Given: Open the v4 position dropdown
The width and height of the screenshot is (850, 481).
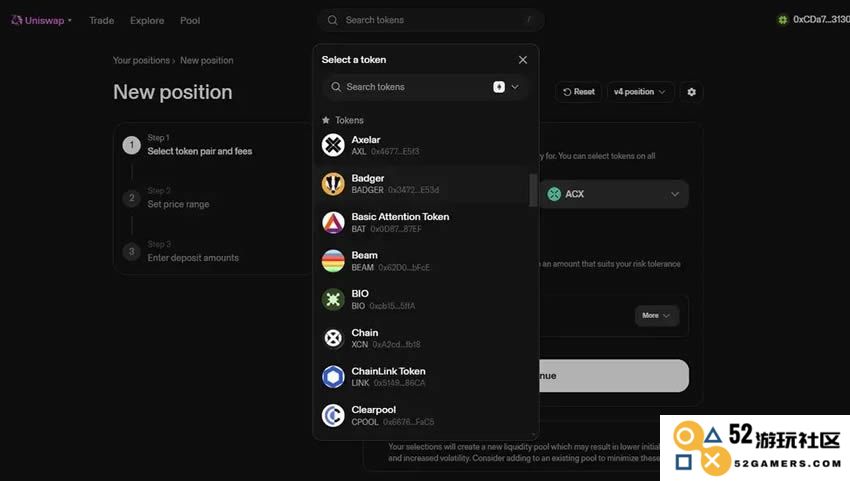Looking at the screenshot, I should [640, 92].
